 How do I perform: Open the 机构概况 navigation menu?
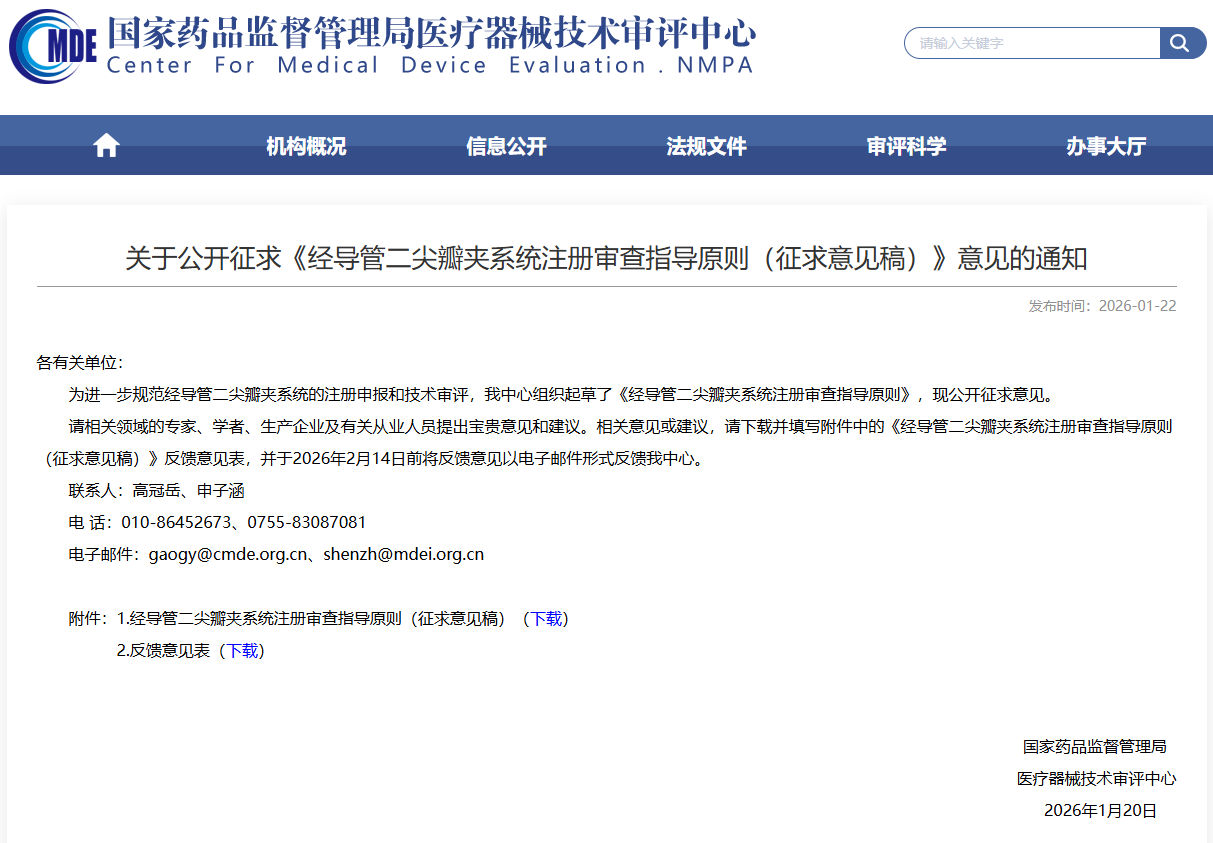[x=304, y=145]
